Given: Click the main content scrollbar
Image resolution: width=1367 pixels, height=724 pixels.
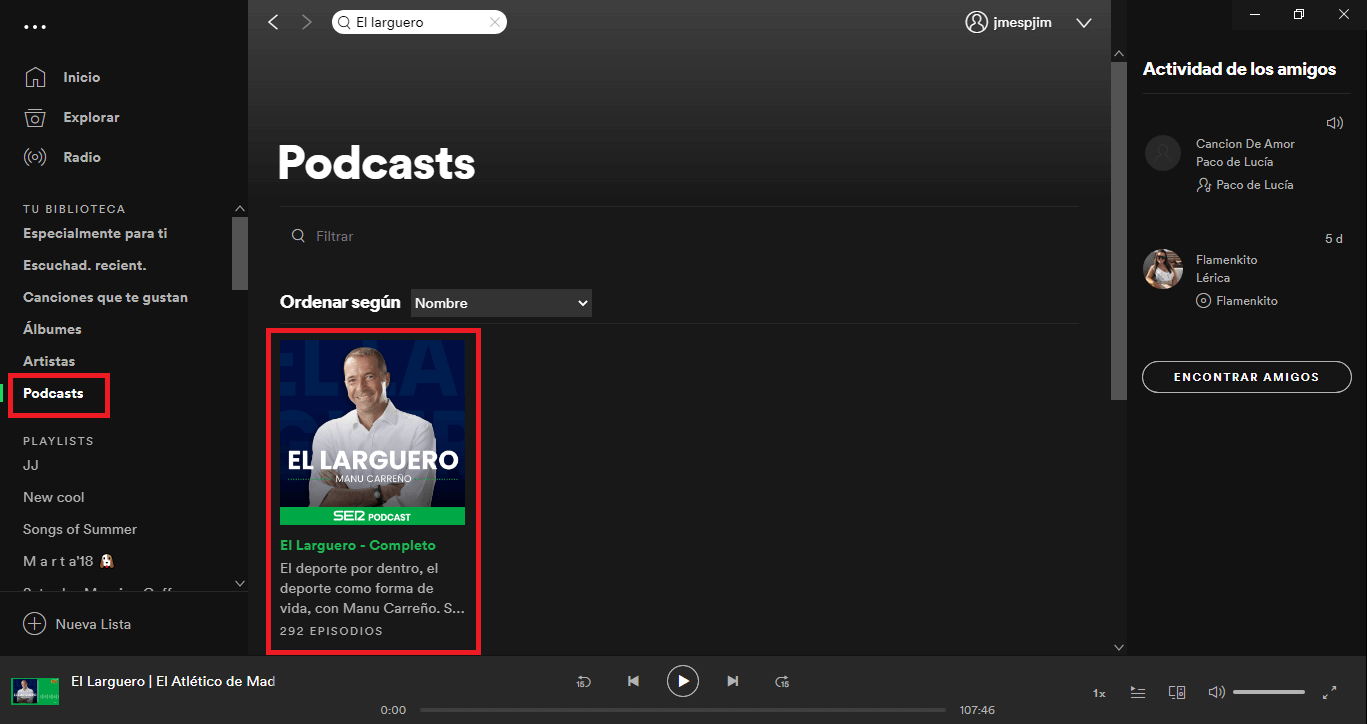Looking at the screenshot, I should [x=1119, y=230].
